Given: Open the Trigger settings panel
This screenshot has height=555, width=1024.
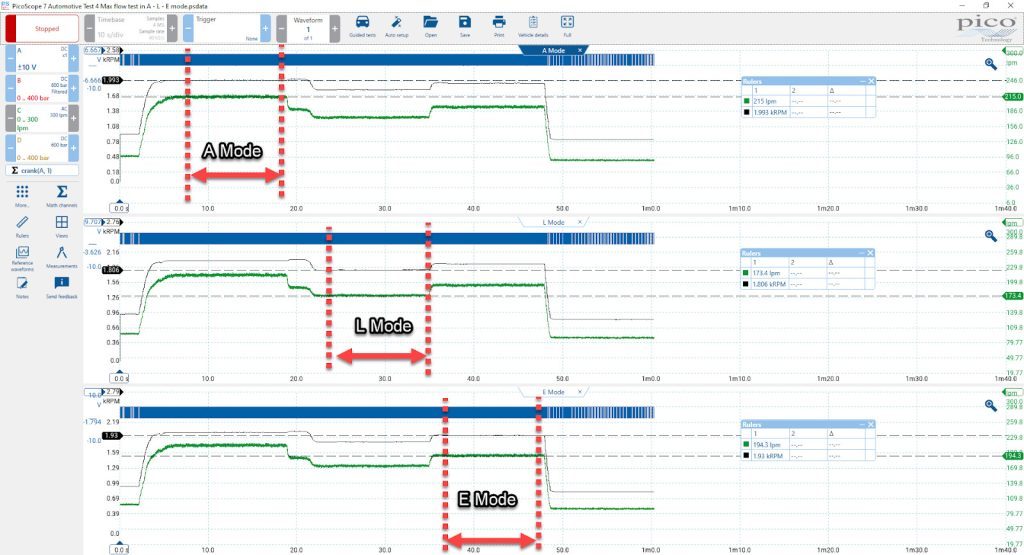Looking at the screenshot, I should point(227,29).
